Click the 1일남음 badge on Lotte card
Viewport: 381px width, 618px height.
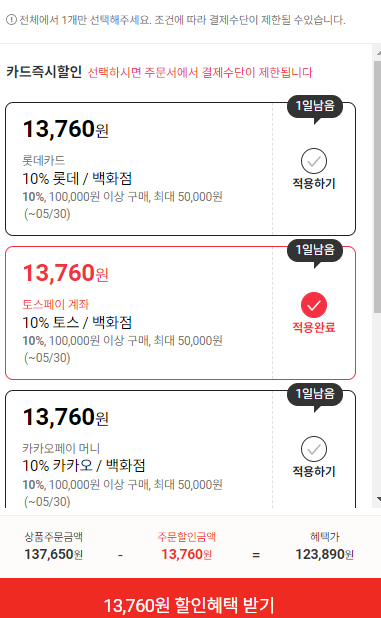(x=315, y=106)
